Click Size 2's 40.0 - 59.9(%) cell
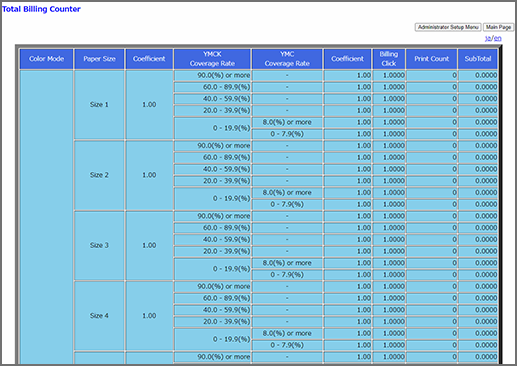The width and height of the screenshot is (517, 366). 212,169
